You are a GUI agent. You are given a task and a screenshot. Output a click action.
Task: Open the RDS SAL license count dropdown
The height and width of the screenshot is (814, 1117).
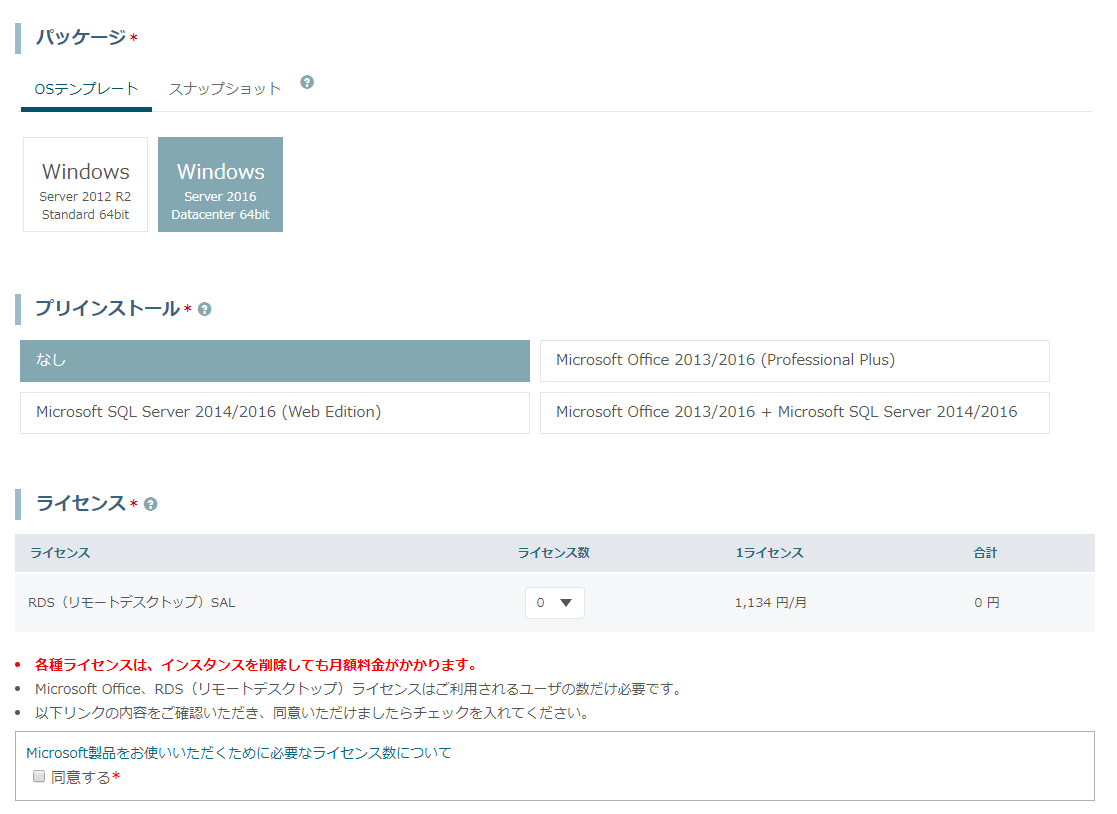(x=555, y=603)
